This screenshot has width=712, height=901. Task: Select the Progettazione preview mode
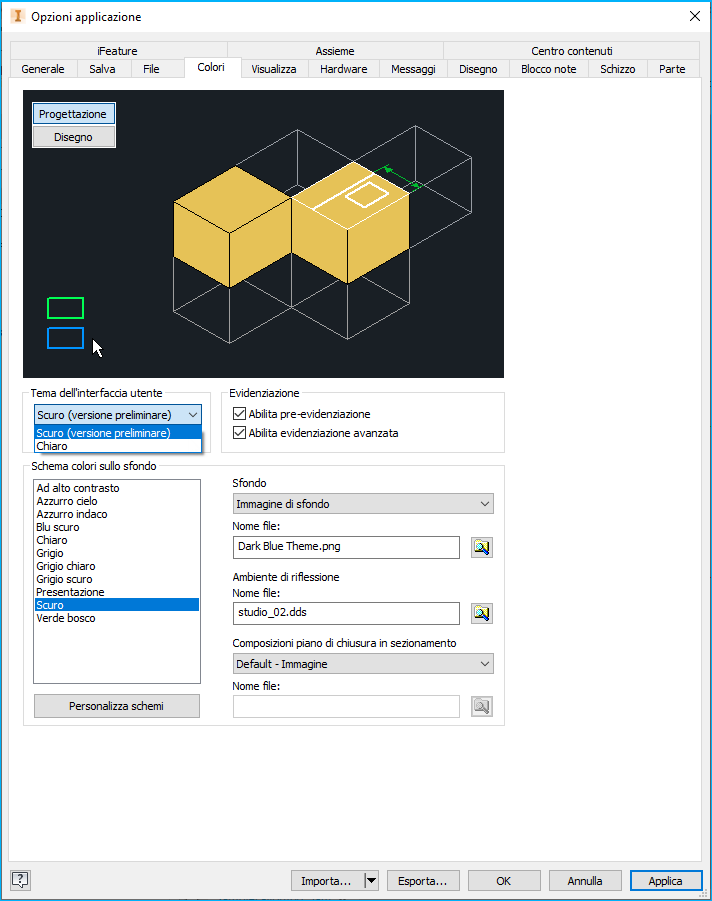pyautogui.click(x=73, y=114)
